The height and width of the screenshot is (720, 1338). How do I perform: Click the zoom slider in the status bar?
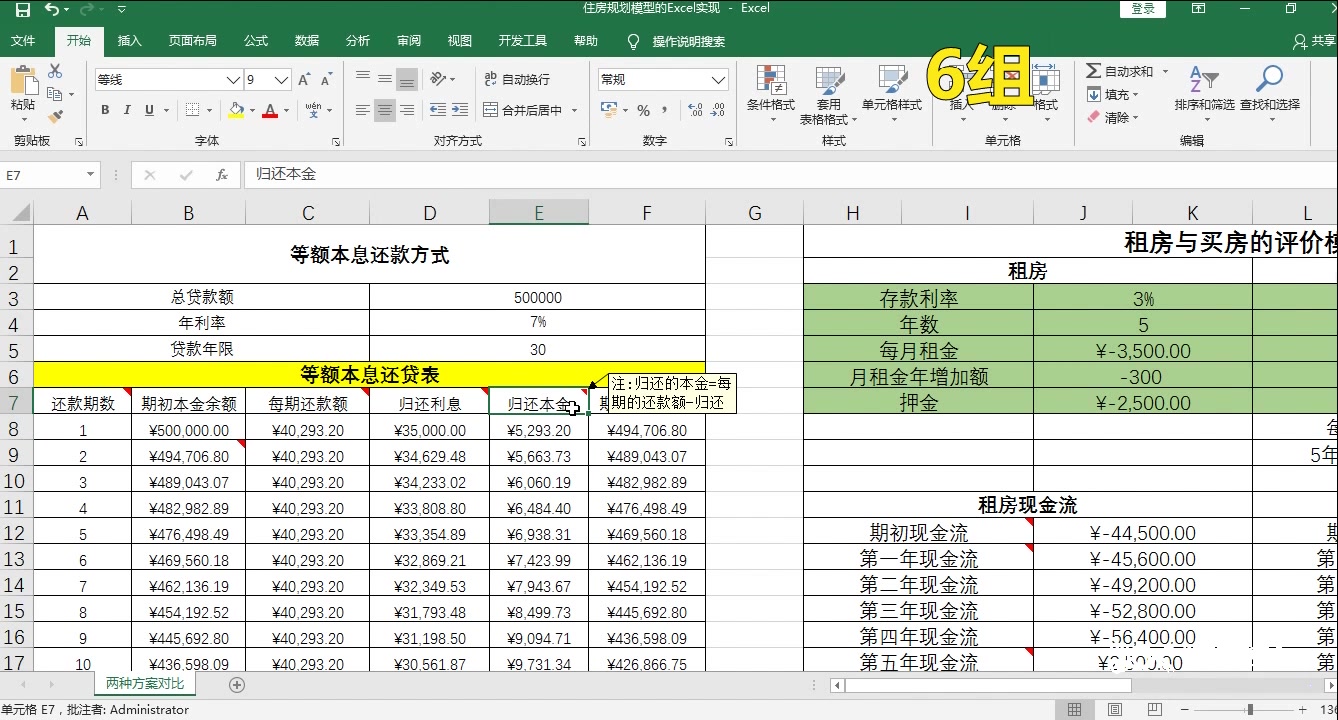pyautogui.click(x=1249, y=710)
